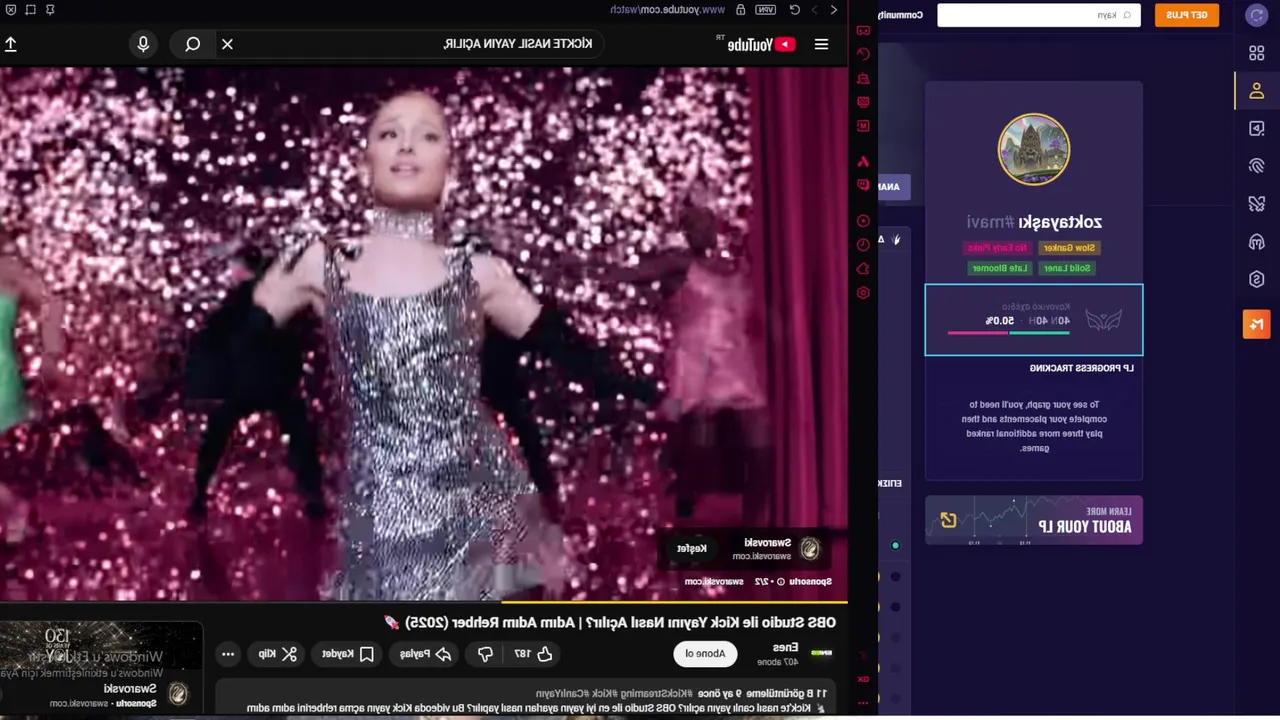Click the zoktayaşkı profile avatar
This screenshot has height=720, width=1280.
(x=1034, y=150)
